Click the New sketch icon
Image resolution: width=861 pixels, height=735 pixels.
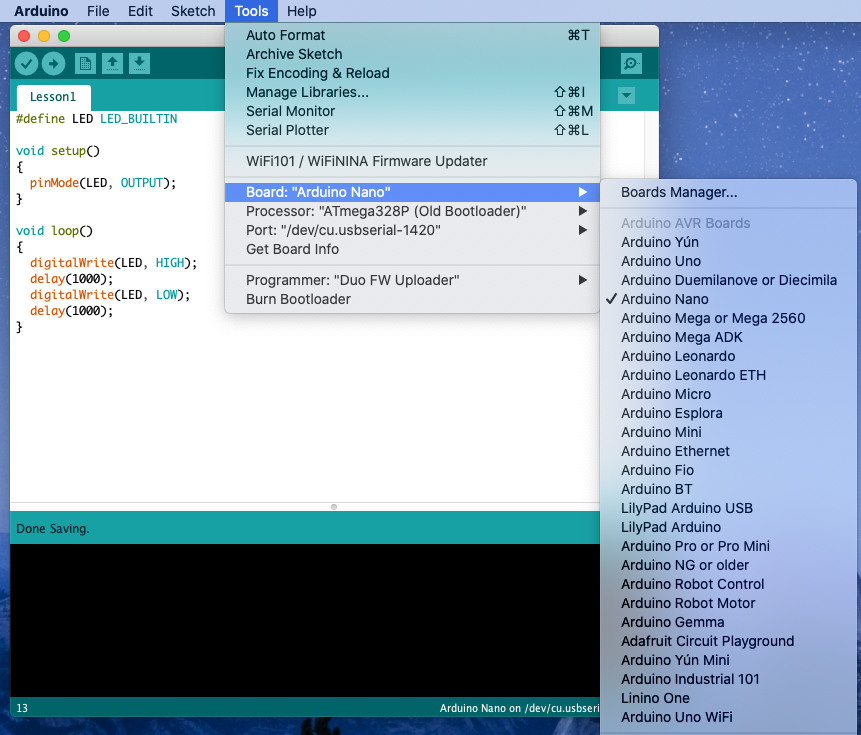click(86, 64)
